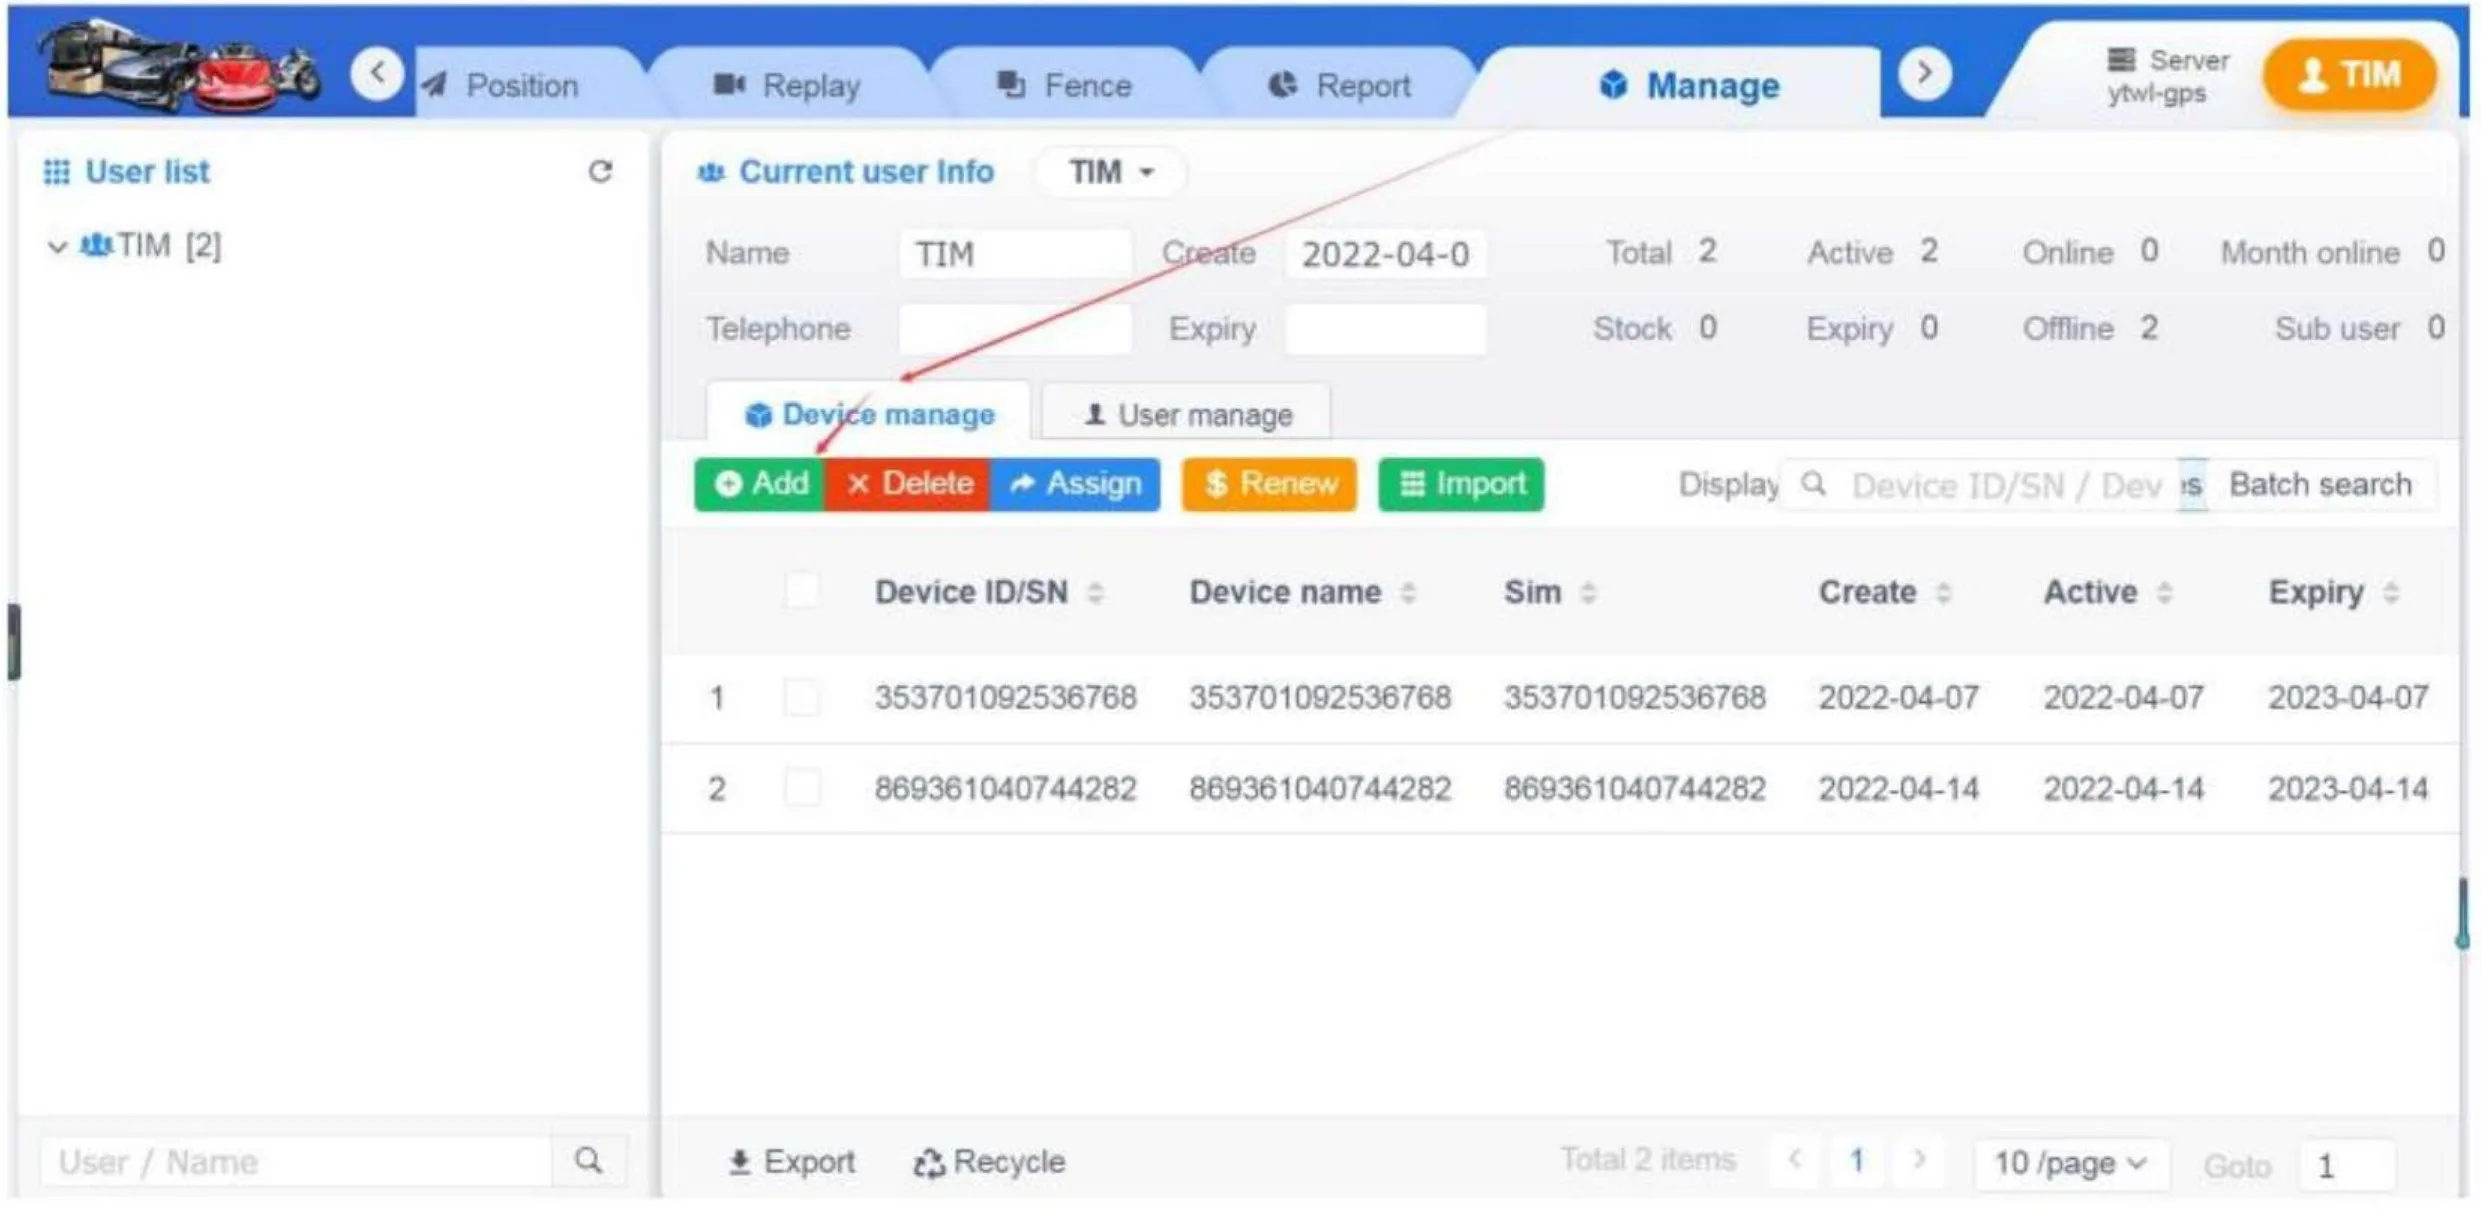This screenshot has width=2481, height=1221.
Task: Click the right tab-scroll arrow
Action: (x=1924, y=73)
